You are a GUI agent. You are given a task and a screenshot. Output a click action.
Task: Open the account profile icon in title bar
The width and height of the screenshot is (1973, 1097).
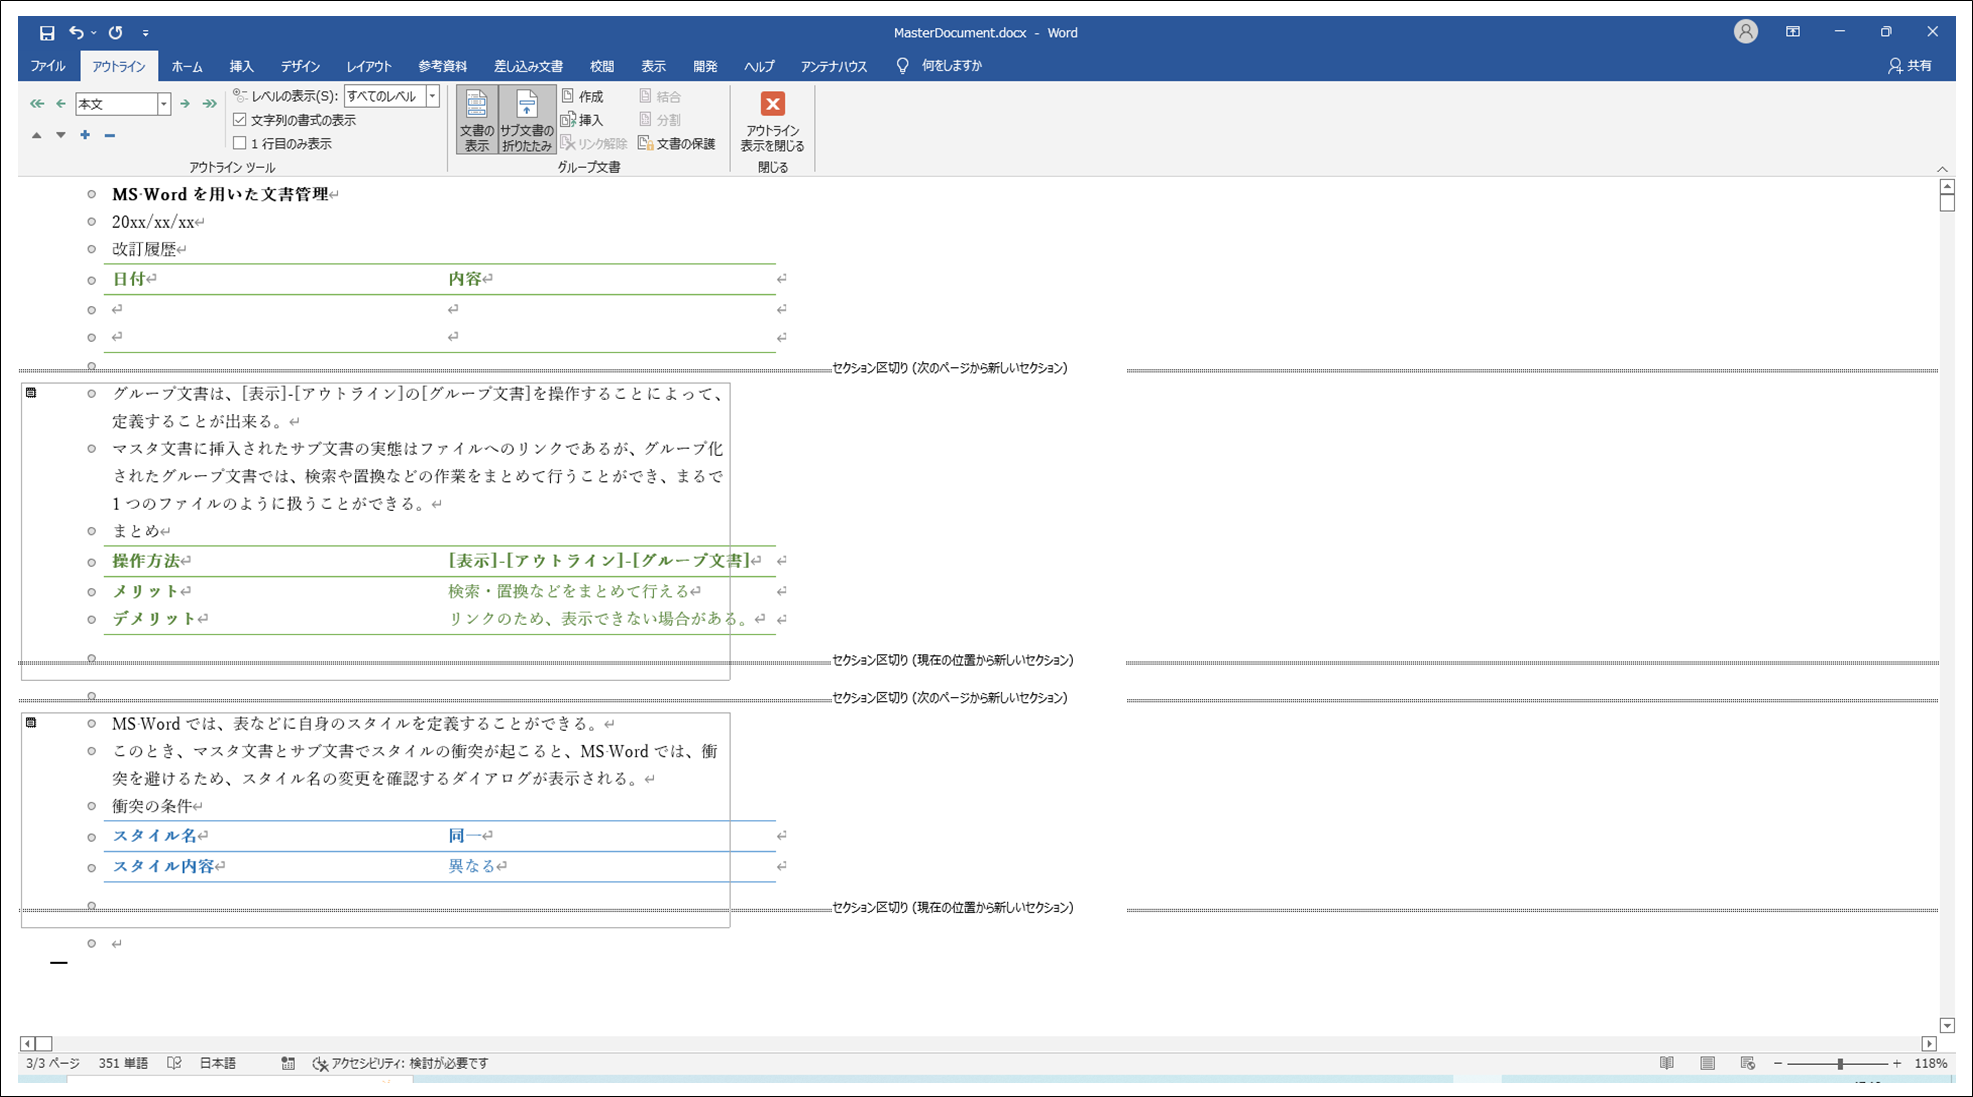(1746, 32)
